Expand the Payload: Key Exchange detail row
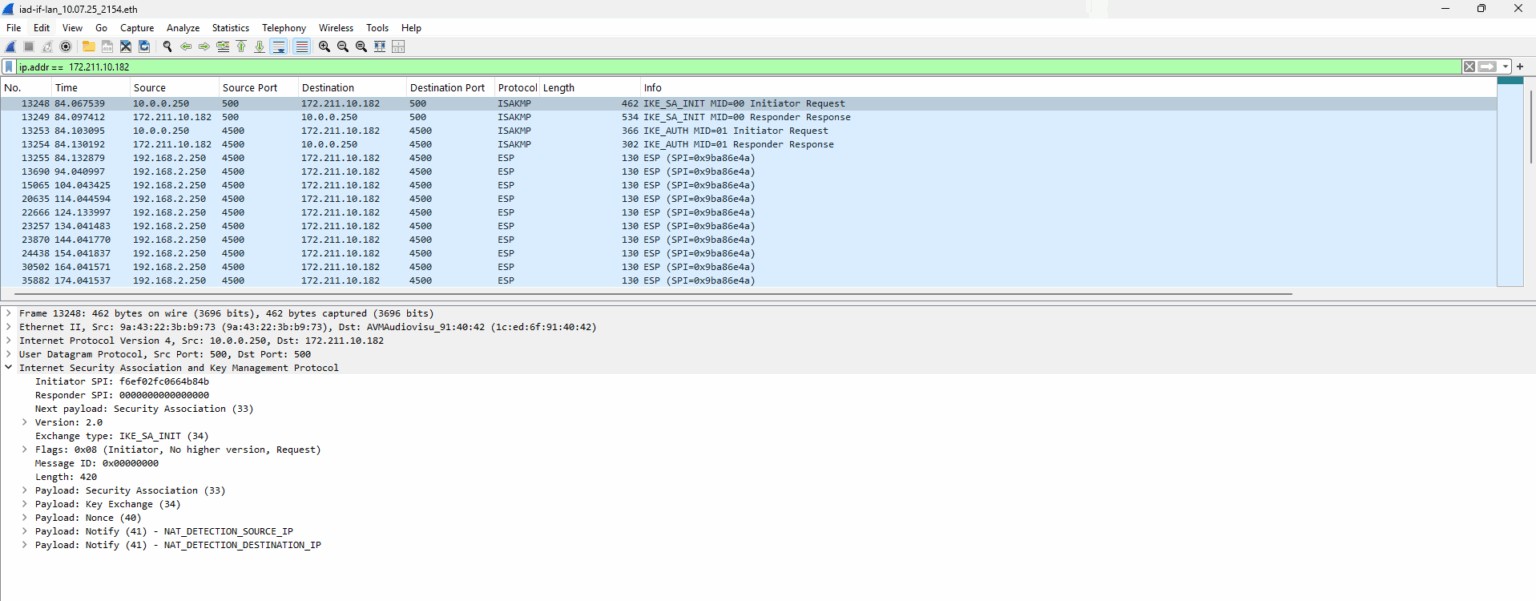Viewport: 1536px width, 601px height. tap(24, 504)
